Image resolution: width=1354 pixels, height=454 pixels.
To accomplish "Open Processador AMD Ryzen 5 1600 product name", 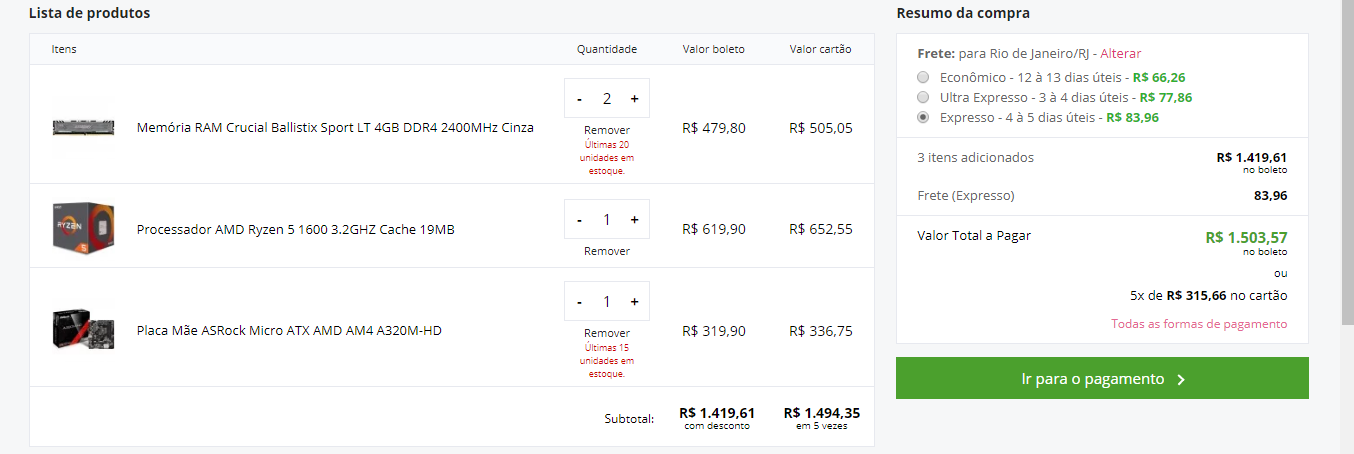I will point(295,229).
